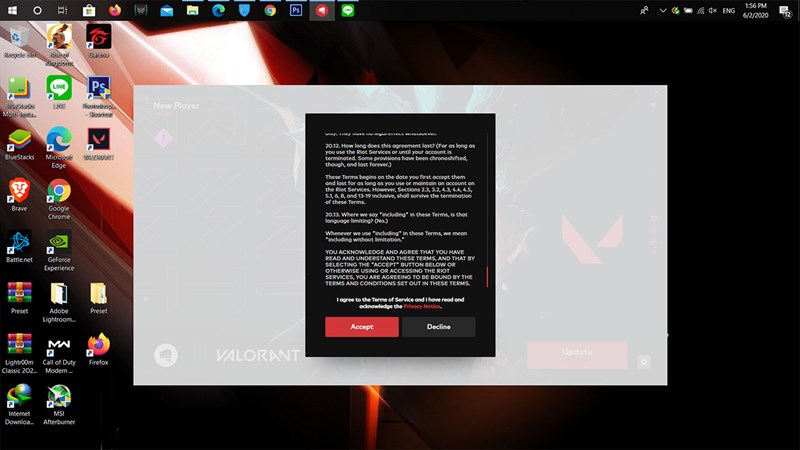Open the LINE desktop shortcut
This screenshot has width=800, height=450.
(x=59, y=92)
